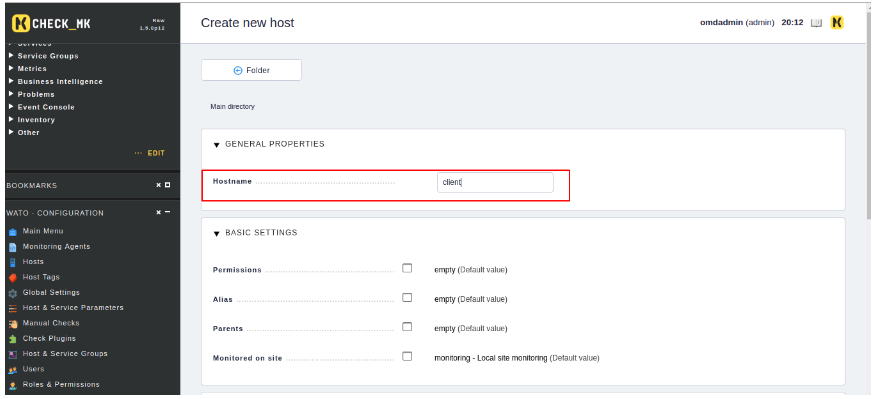Maximize the Bookmarks snapin square icon
The width and height of the screenshot is (878, 399).
click(x=167, y=185)
